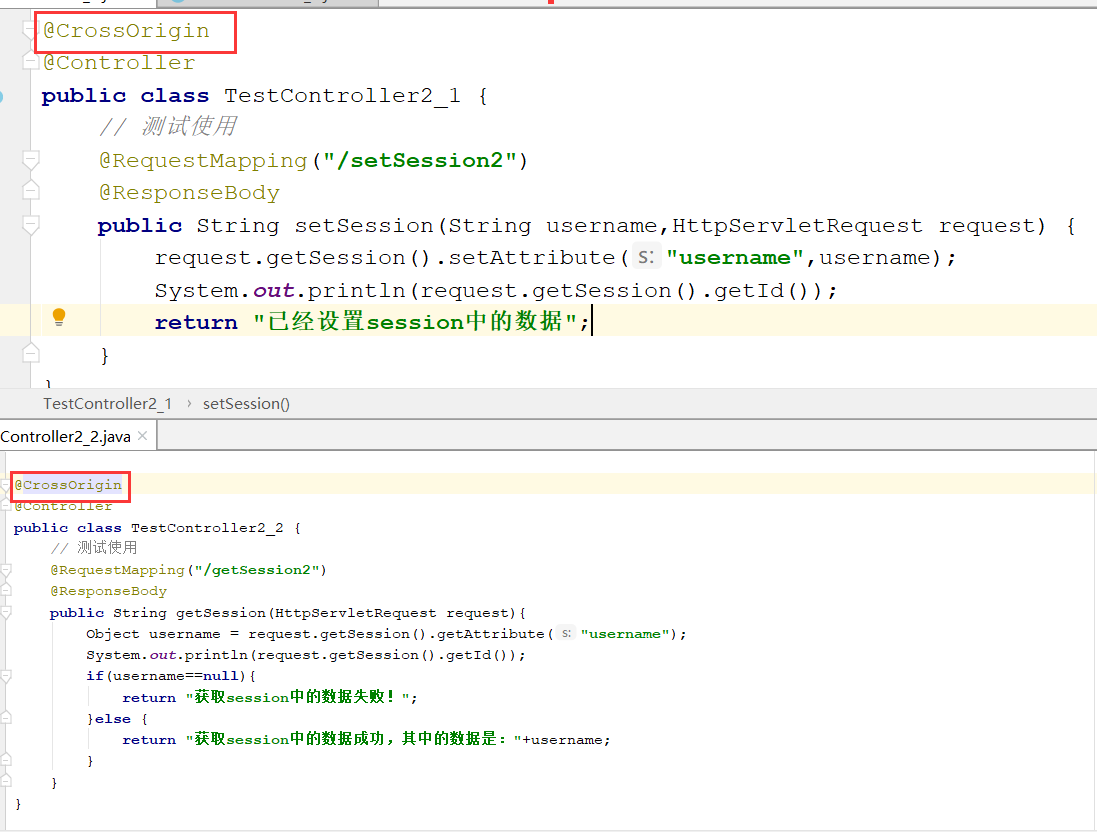Collapse fold marker beside top pane @ResponseBody
Image resolution: width=1097 pixels, height=832 pixels.
[30, 190]
